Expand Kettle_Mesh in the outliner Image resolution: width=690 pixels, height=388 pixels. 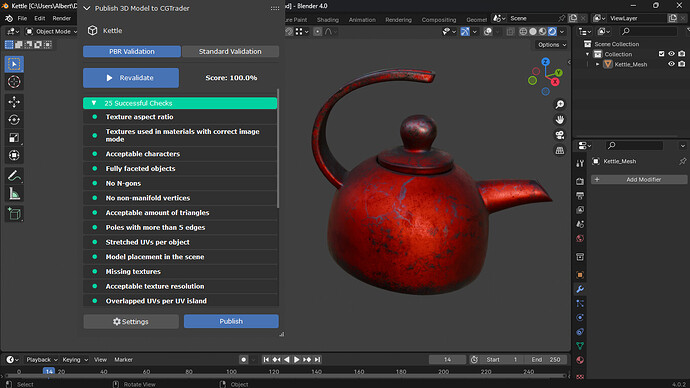click(598, 64)
